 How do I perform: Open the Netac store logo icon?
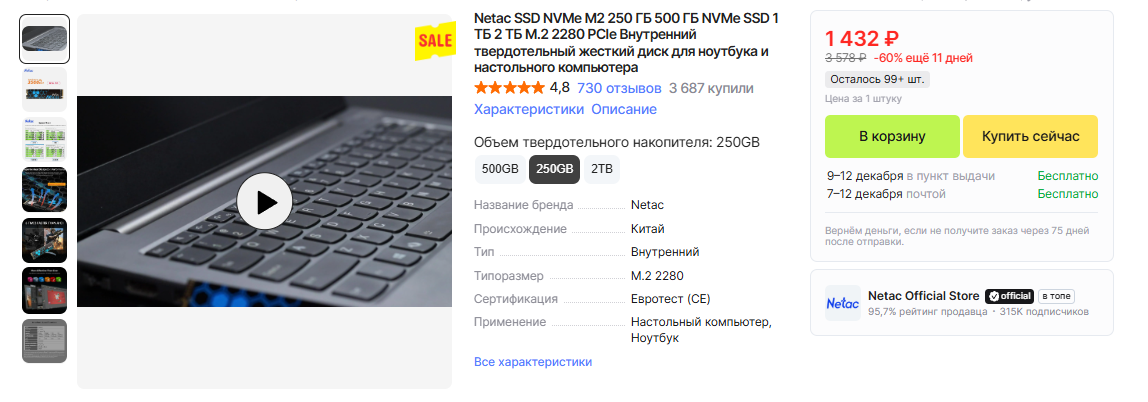click(x=843, y=303)
